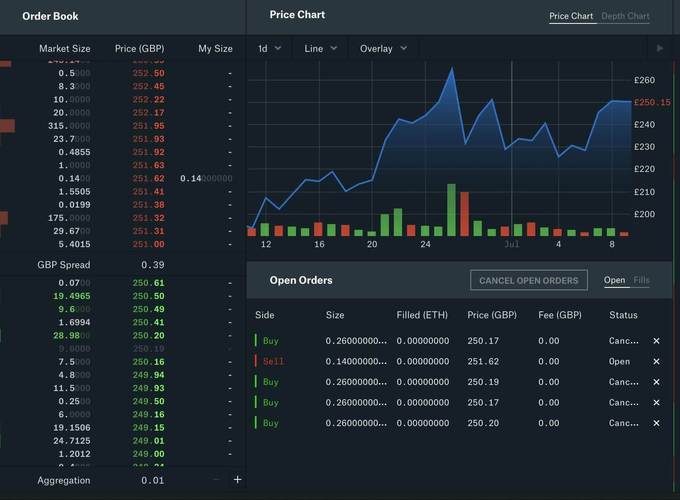Expand the Line chart type dropdown

[x=320, y=48]
